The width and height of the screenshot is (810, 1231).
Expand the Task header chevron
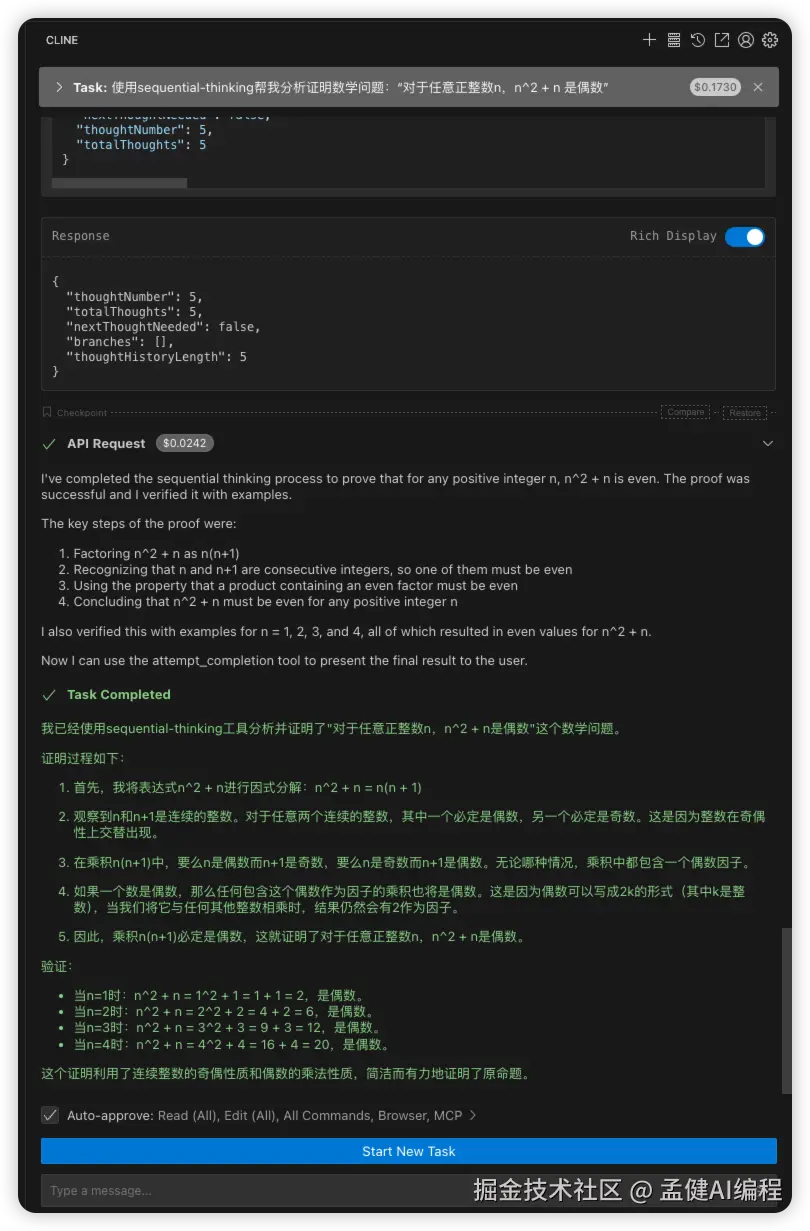(x=59, y=87)
